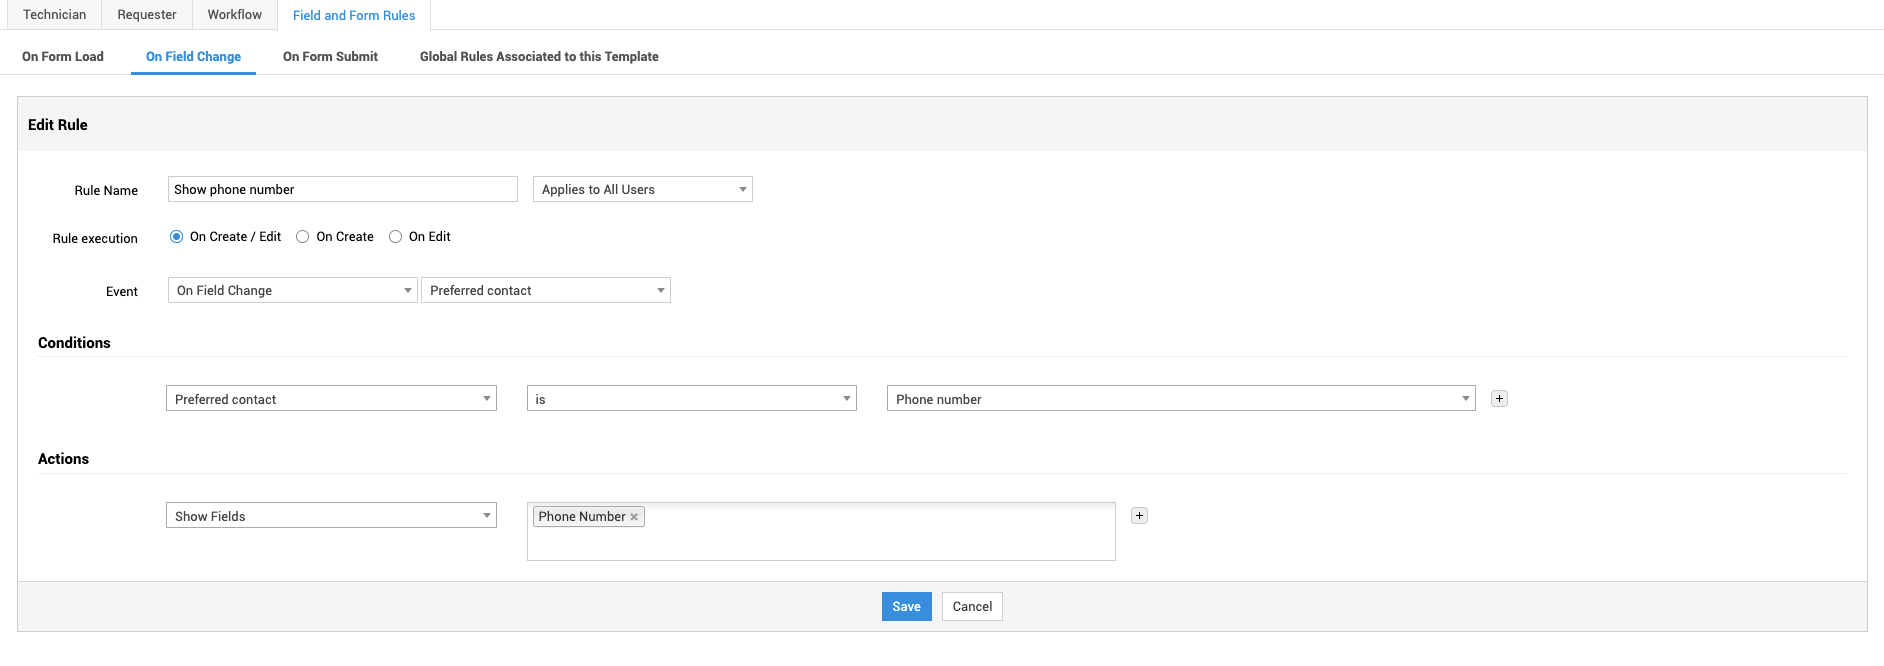Choose the On Edit radio option
This screenshot has width=1884, height=666.
396,237
